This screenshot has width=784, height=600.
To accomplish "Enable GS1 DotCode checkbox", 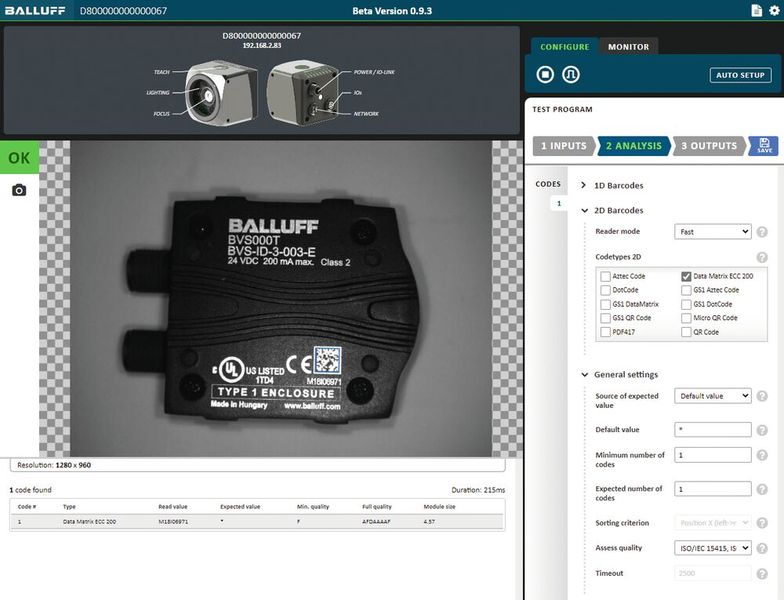I will coord(686,304).
